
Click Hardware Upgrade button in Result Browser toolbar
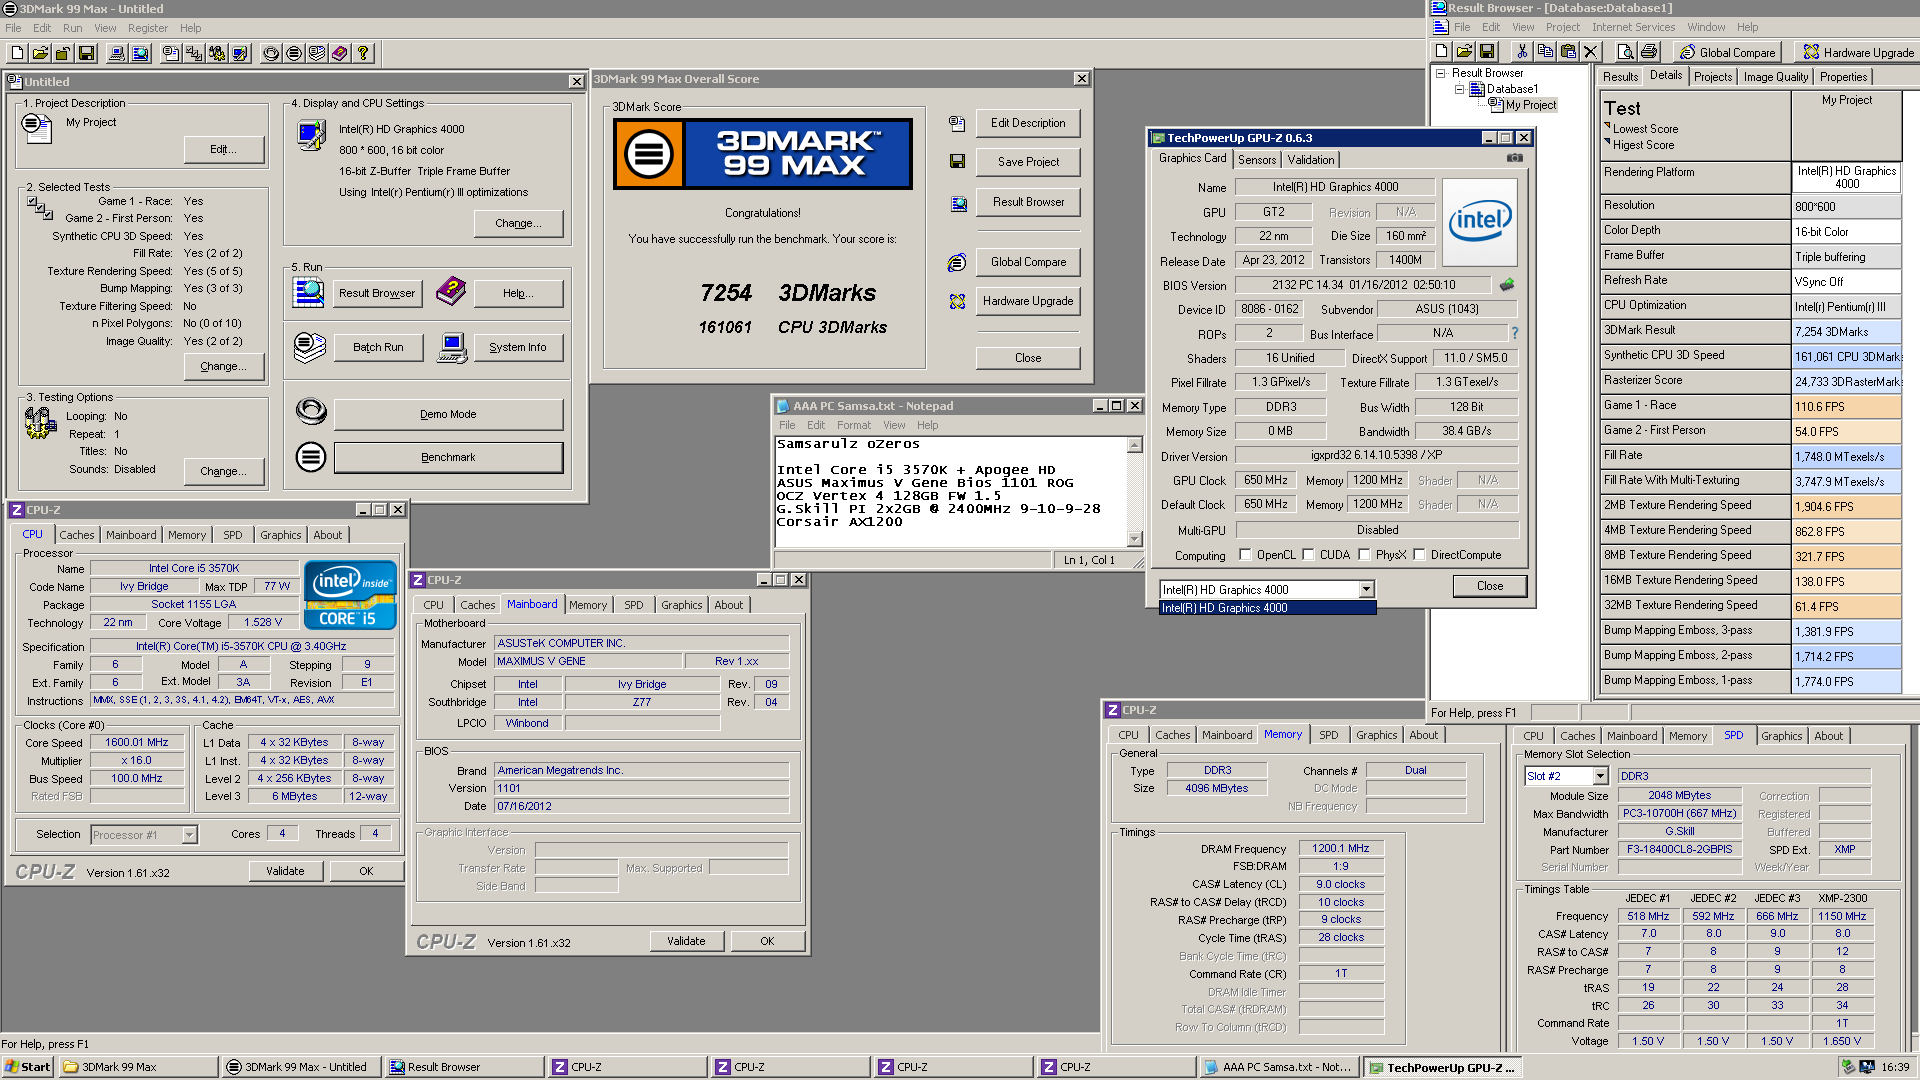pyautogui.click(x=1858, y=52)
